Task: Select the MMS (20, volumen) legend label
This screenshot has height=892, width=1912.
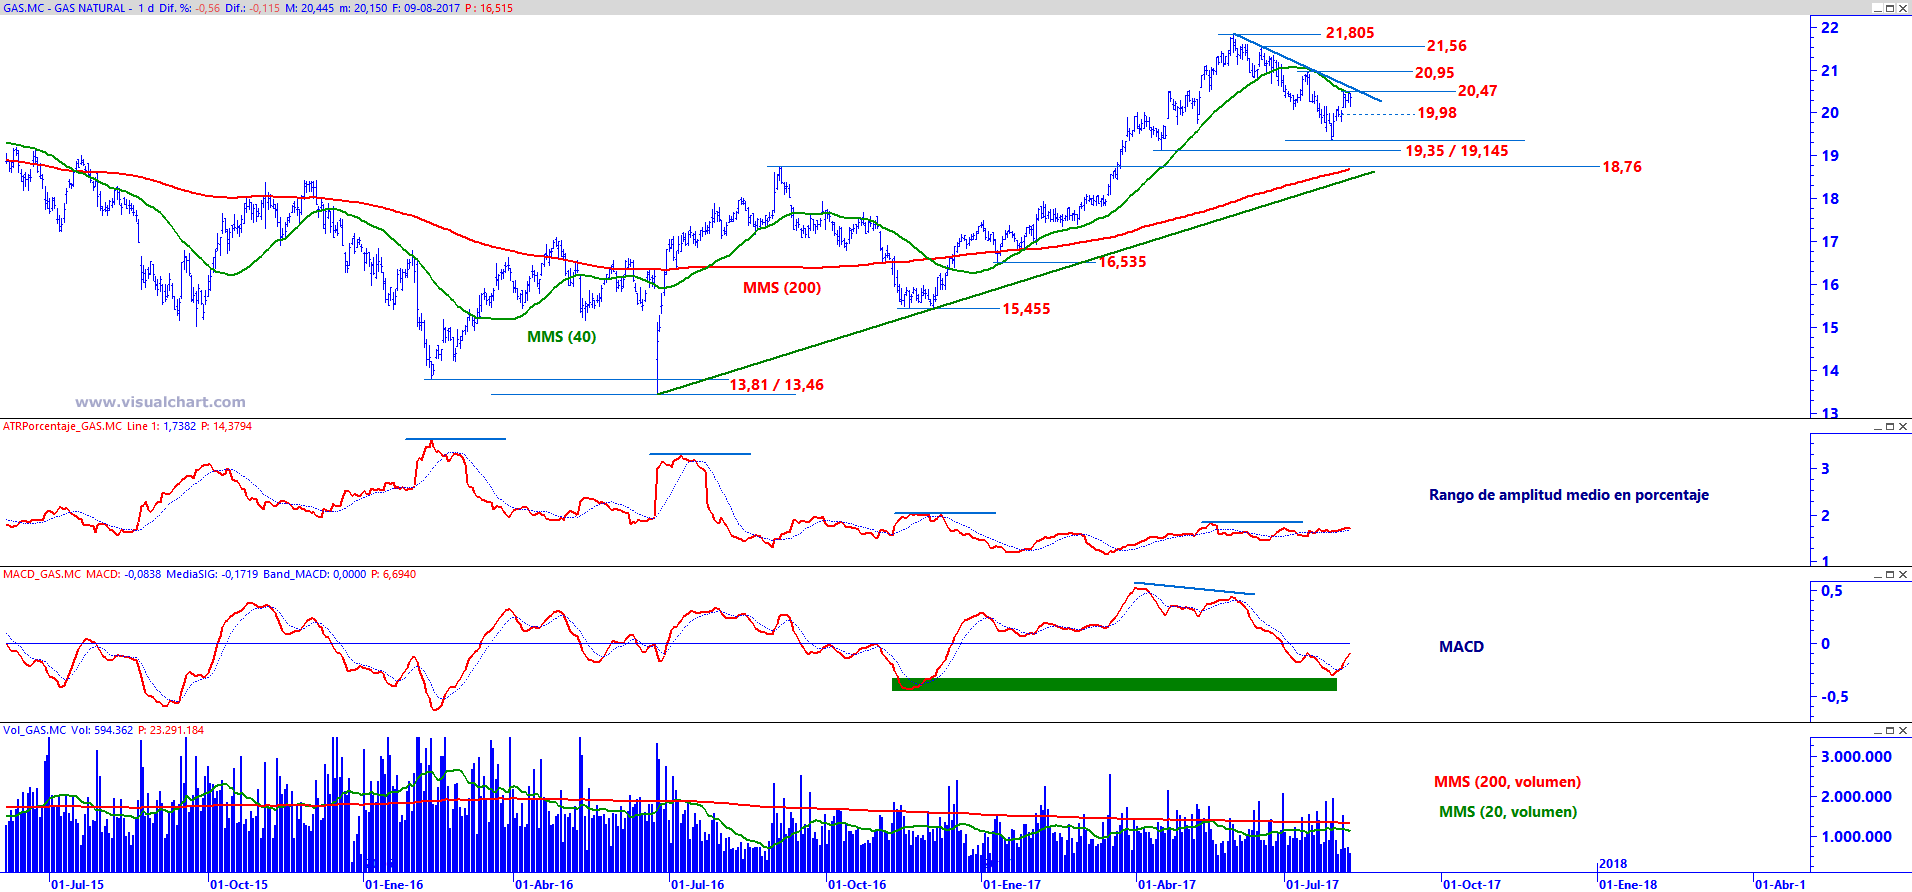Action: point(1508,812)
